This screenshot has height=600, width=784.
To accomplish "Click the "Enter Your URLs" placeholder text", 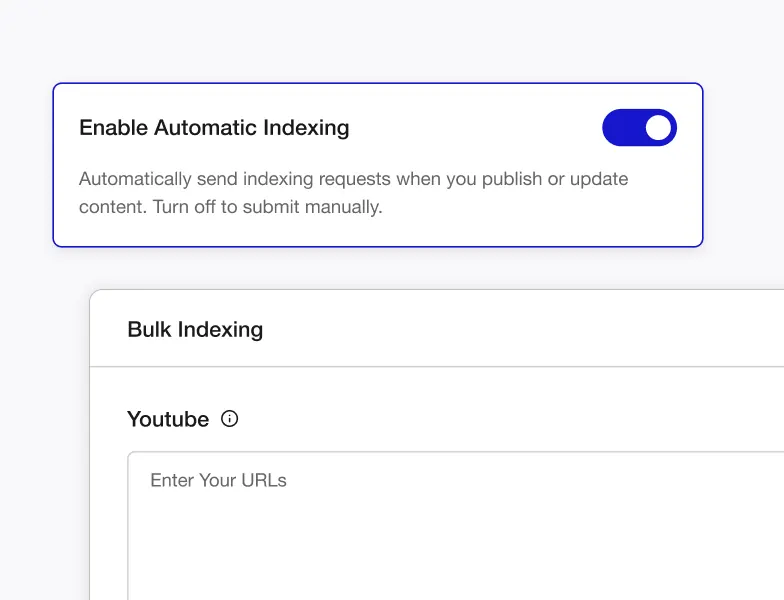I will pos(218,480).
